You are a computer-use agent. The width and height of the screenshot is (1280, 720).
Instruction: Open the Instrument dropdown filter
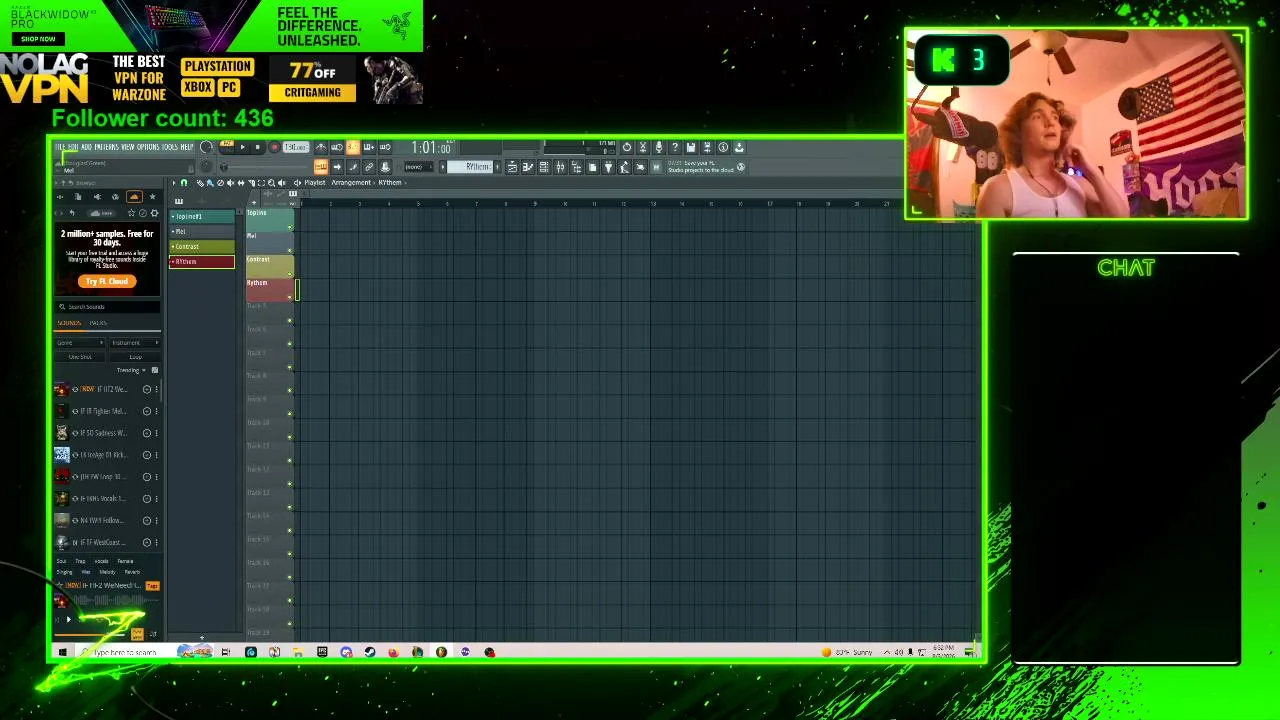coord(134,343)
